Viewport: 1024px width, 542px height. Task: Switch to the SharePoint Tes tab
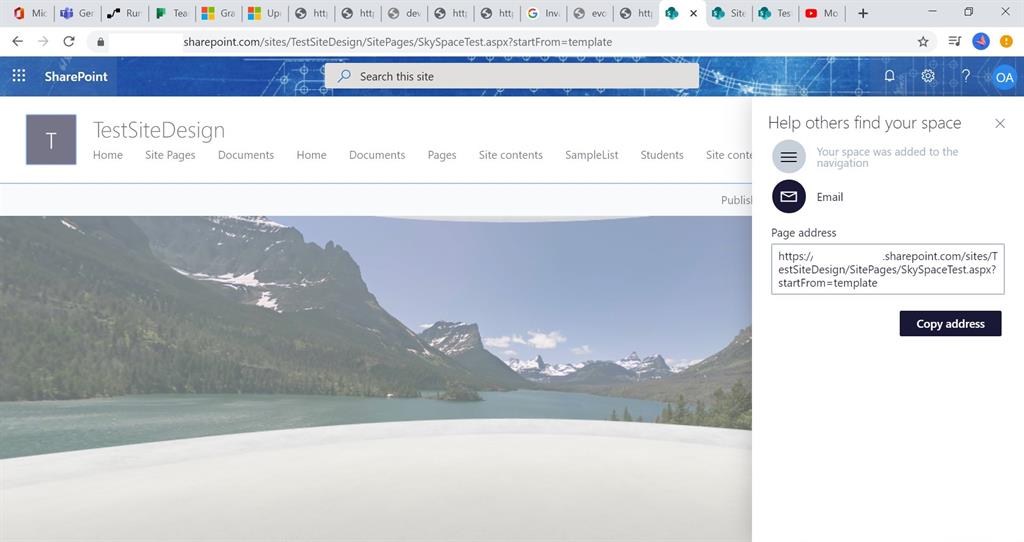click(x=776, y=13)
